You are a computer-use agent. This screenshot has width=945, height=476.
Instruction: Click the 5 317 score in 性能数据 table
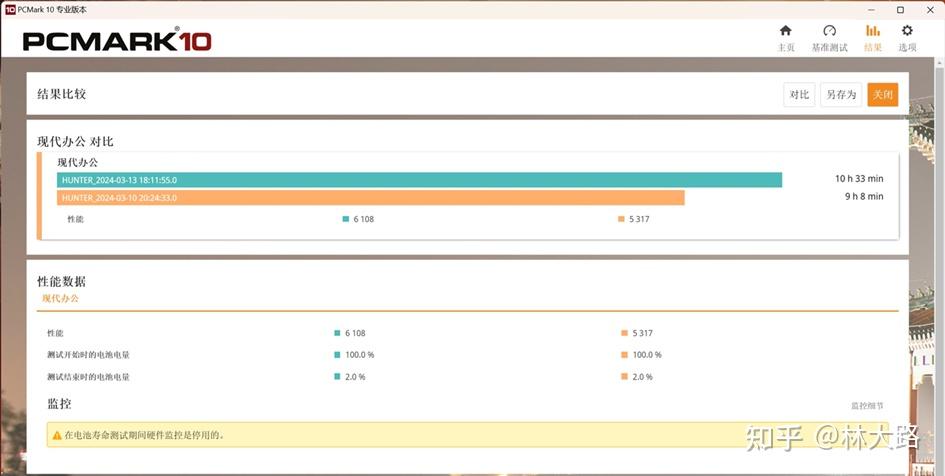point(642,333)
